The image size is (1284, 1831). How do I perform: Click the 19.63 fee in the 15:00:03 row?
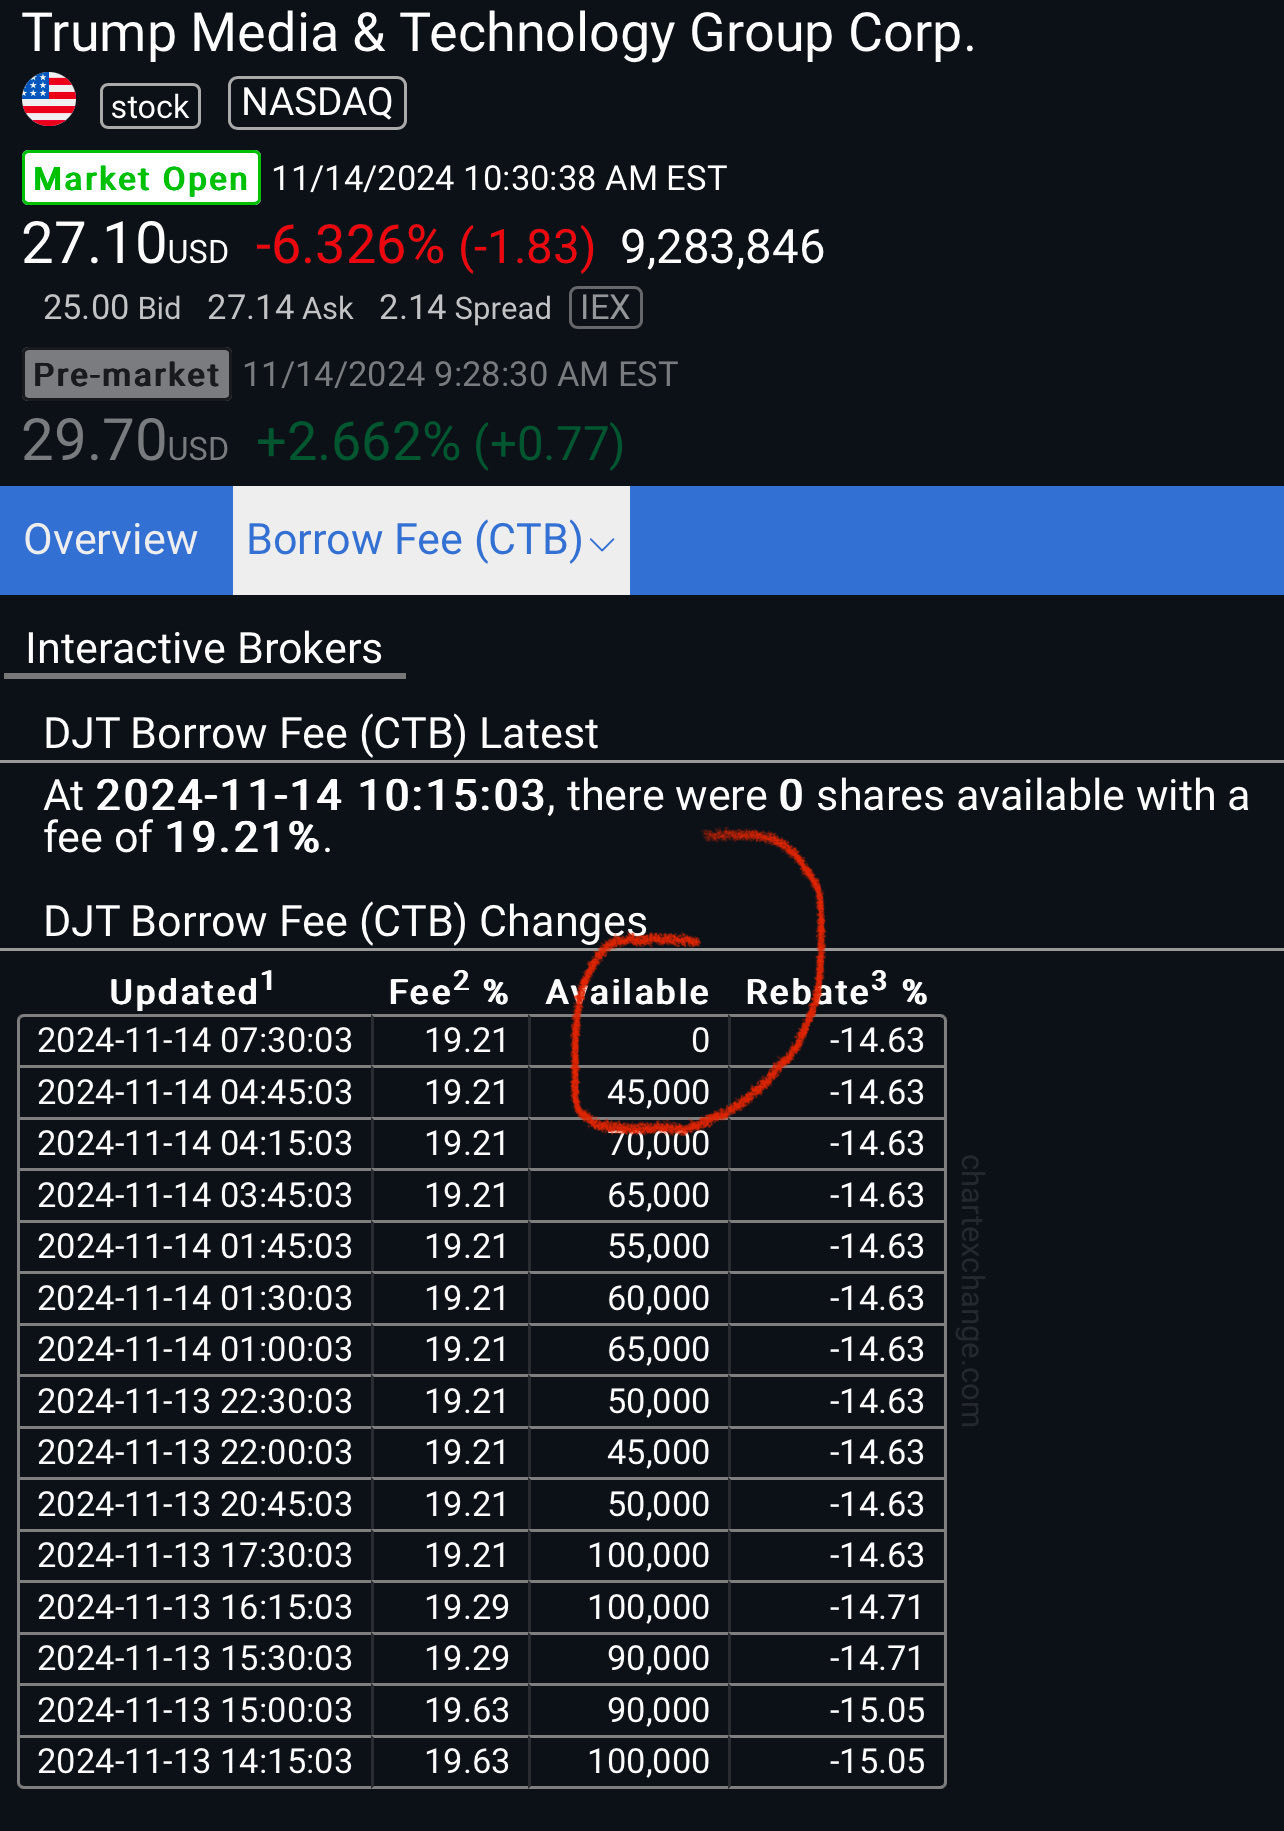467,1710
